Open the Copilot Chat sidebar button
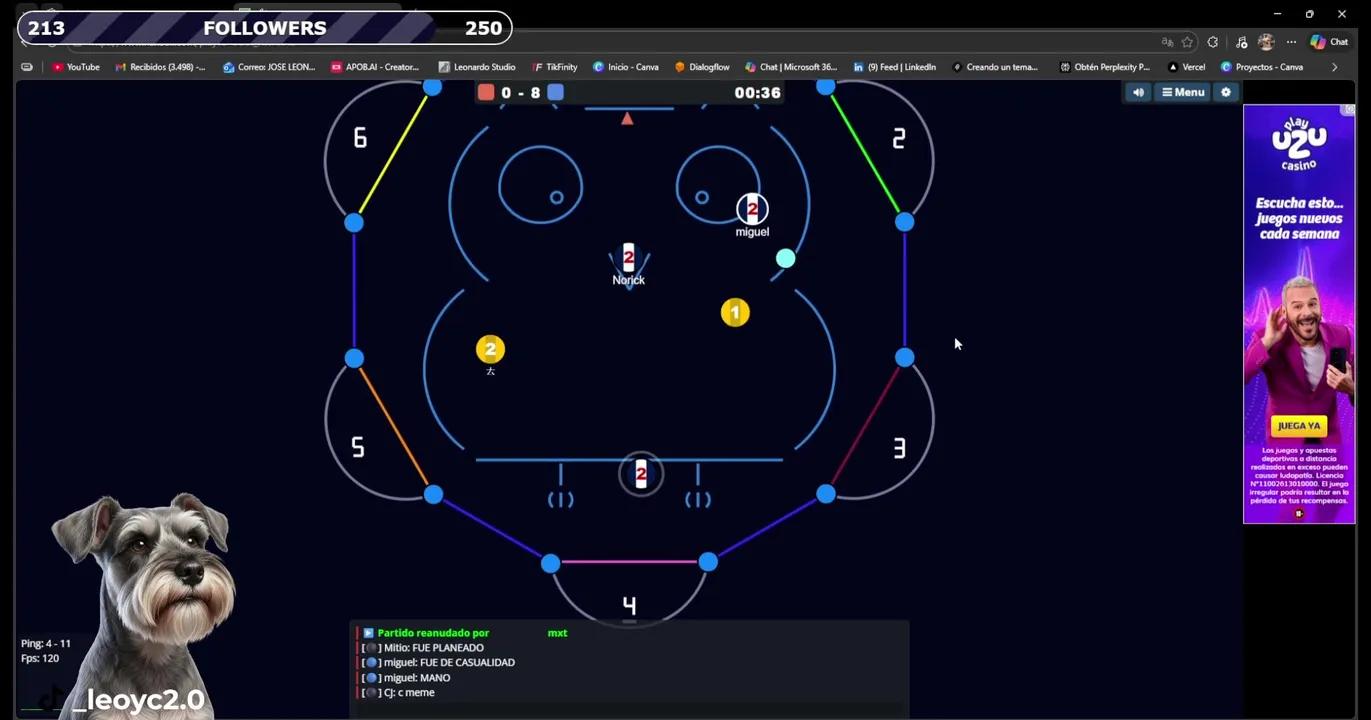 click(1330, 42)
